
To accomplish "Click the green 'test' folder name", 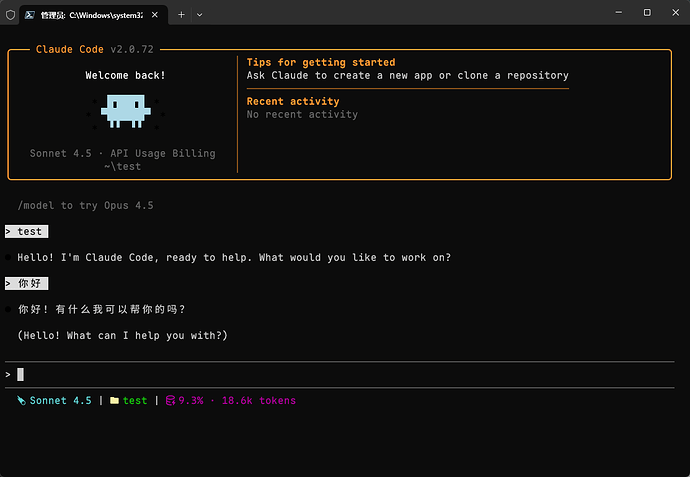I will coord(135,400).
